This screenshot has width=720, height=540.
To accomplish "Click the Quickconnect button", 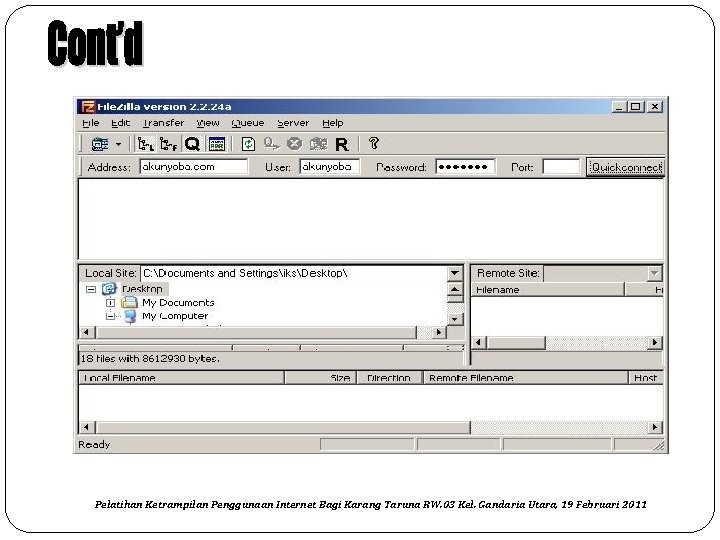I will pyautogui.click(x=625, y=167).
